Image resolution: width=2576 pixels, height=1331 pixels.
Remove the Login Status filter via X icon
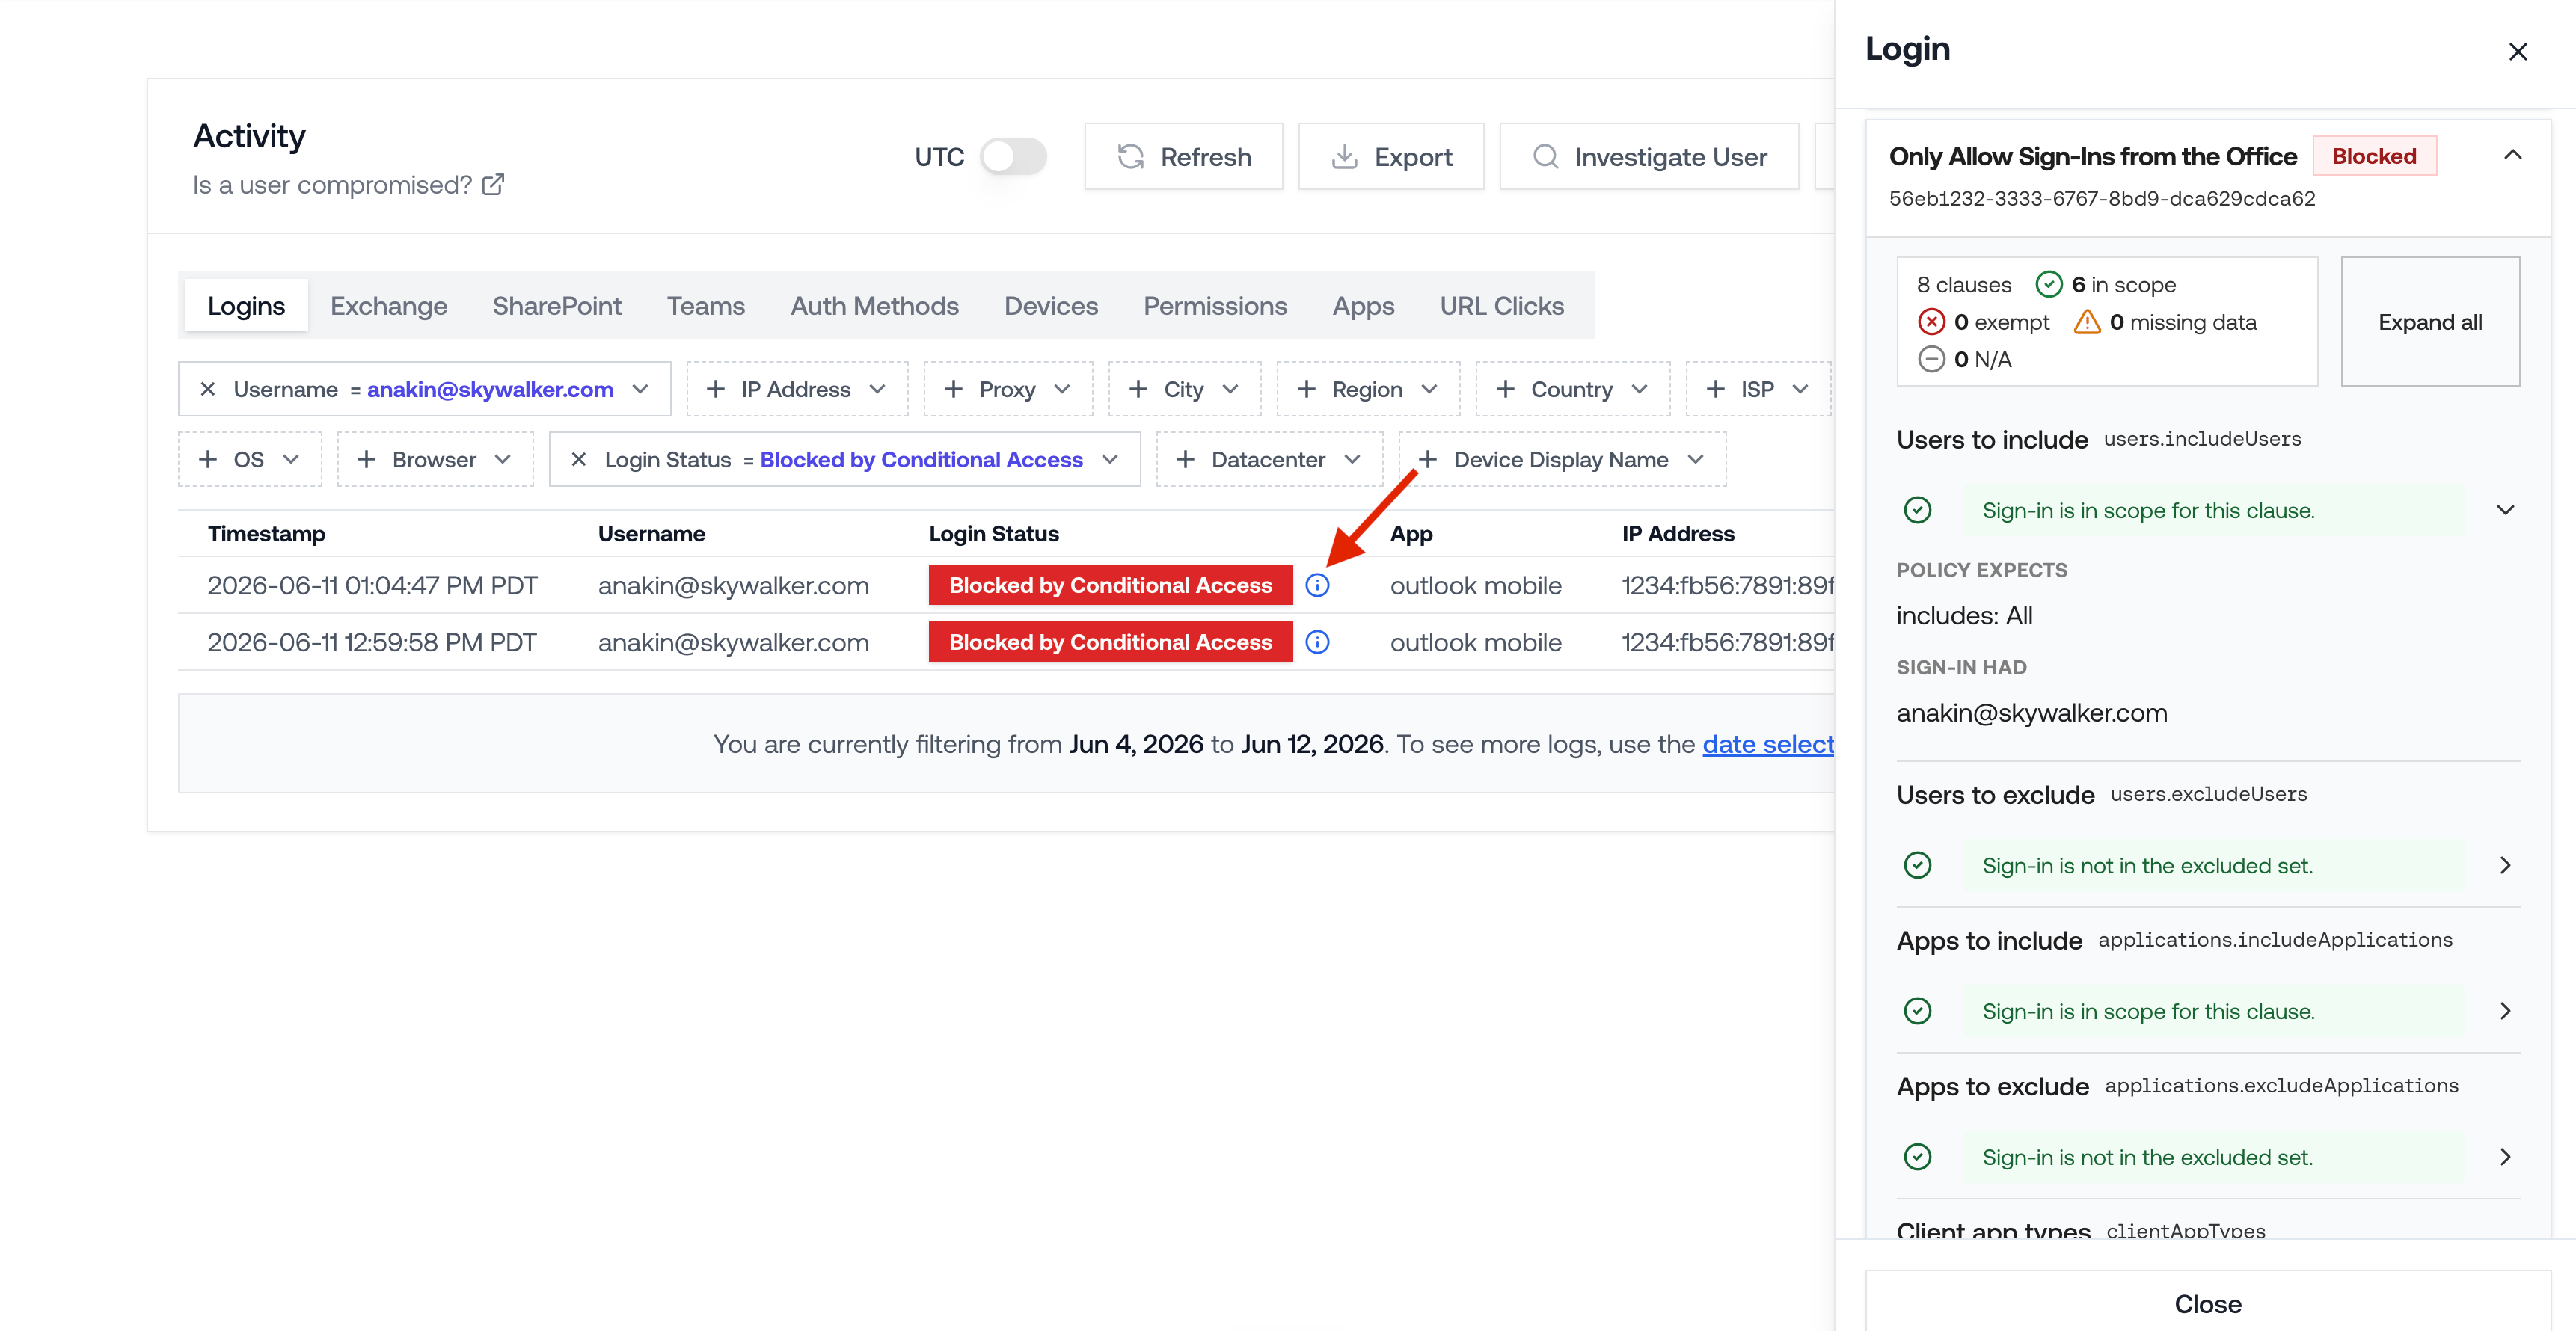coord(578,459)
